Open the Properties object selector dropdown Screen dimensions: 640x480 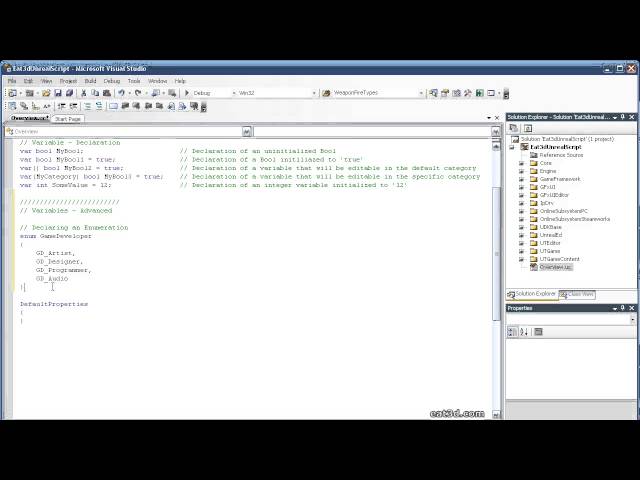(633, 319)
